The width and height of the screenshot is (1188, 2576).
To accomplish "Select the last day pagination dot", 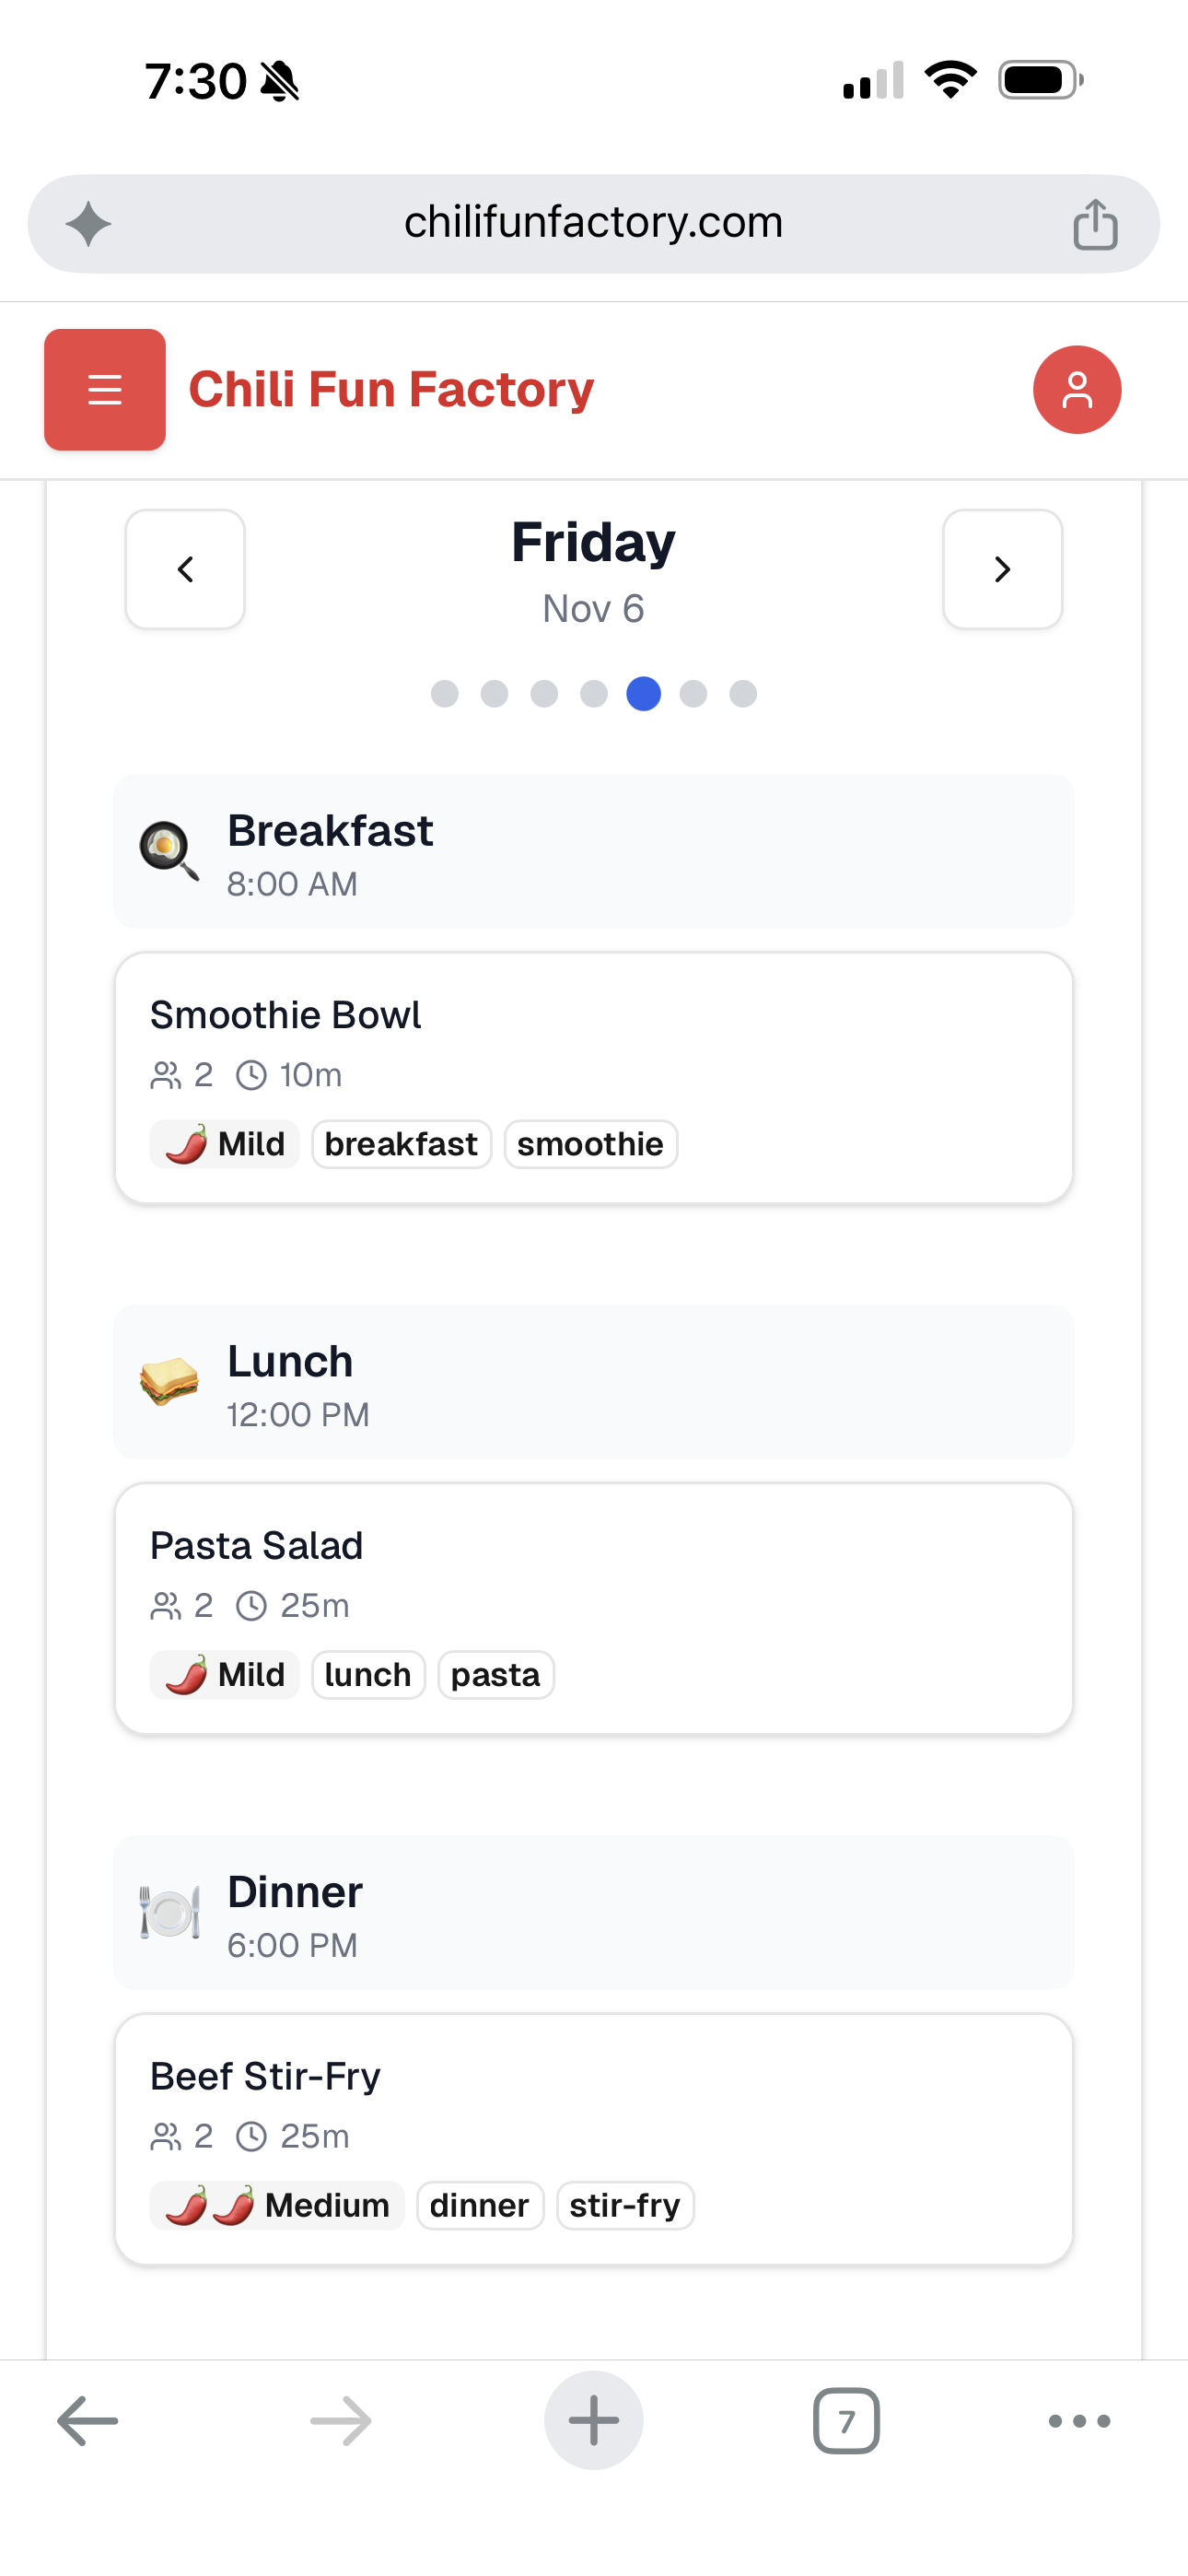I will [x=743, y=693].
